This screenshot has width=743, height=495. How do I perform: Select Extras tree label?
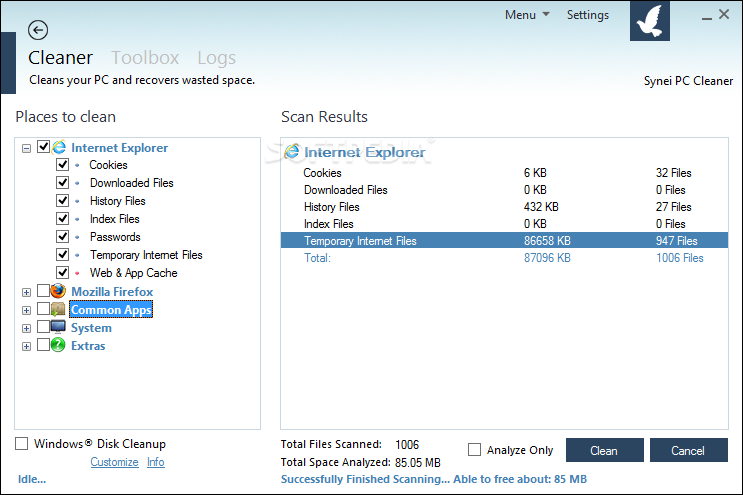88,346
